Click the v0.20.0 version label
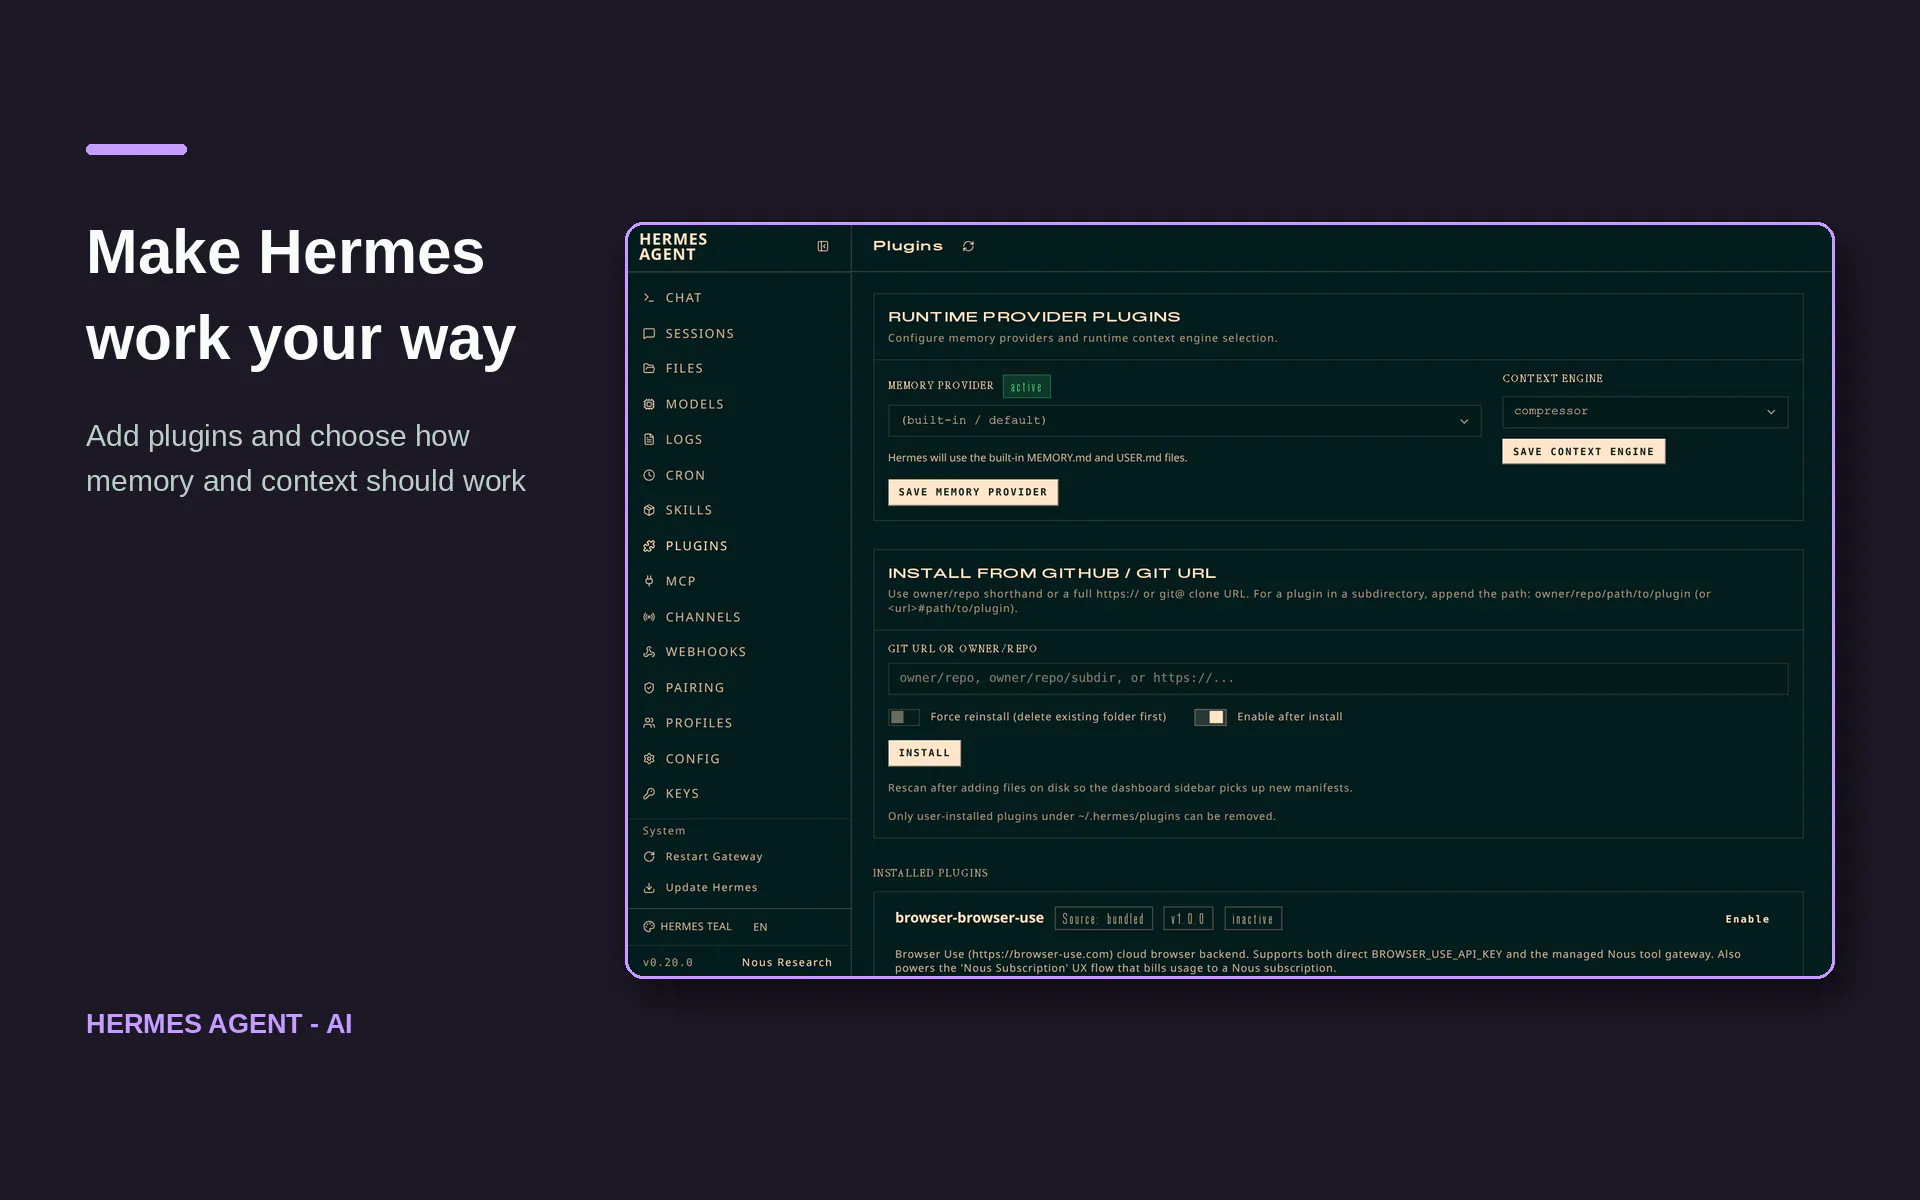Viewport: 1920px width, 1200px height. click(668, 963)
